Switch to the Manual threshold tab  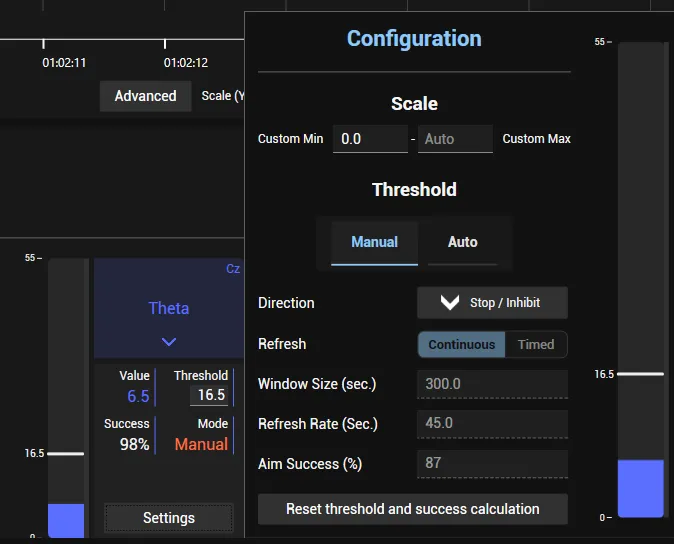click(x=374, y=243)
